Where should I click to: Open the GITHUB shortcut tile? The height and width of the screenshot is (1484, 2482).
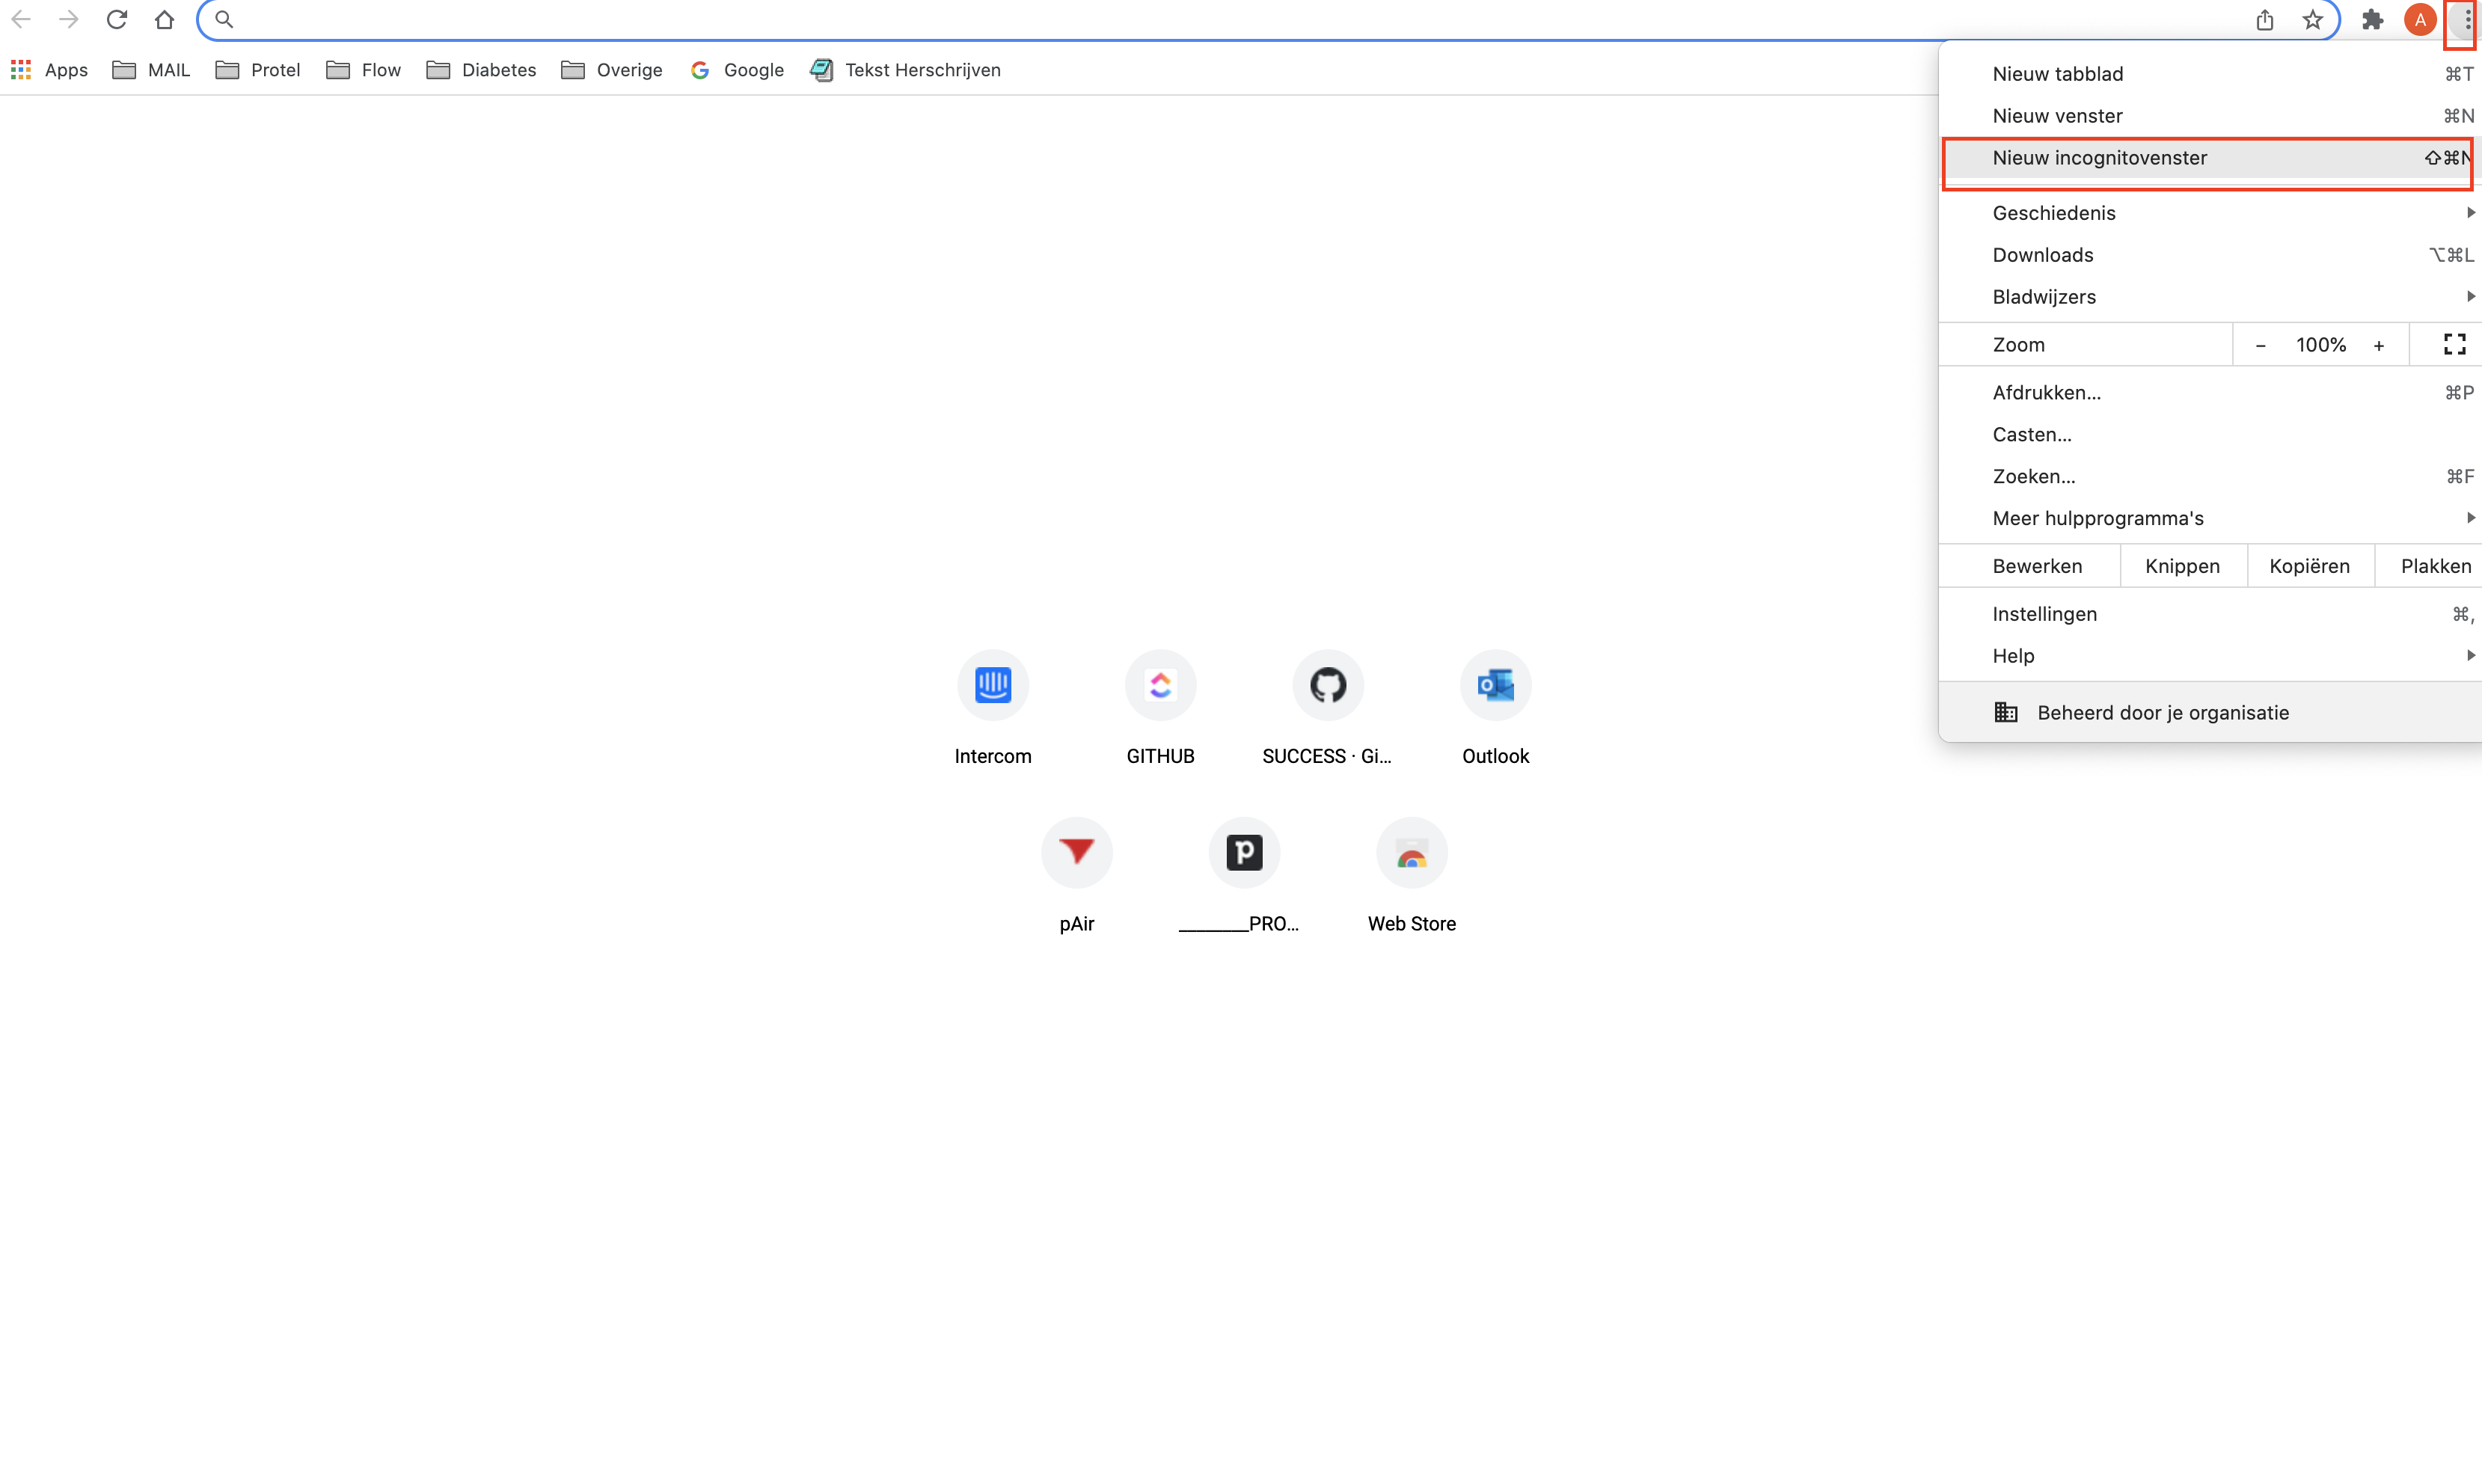click(1160, 685)
